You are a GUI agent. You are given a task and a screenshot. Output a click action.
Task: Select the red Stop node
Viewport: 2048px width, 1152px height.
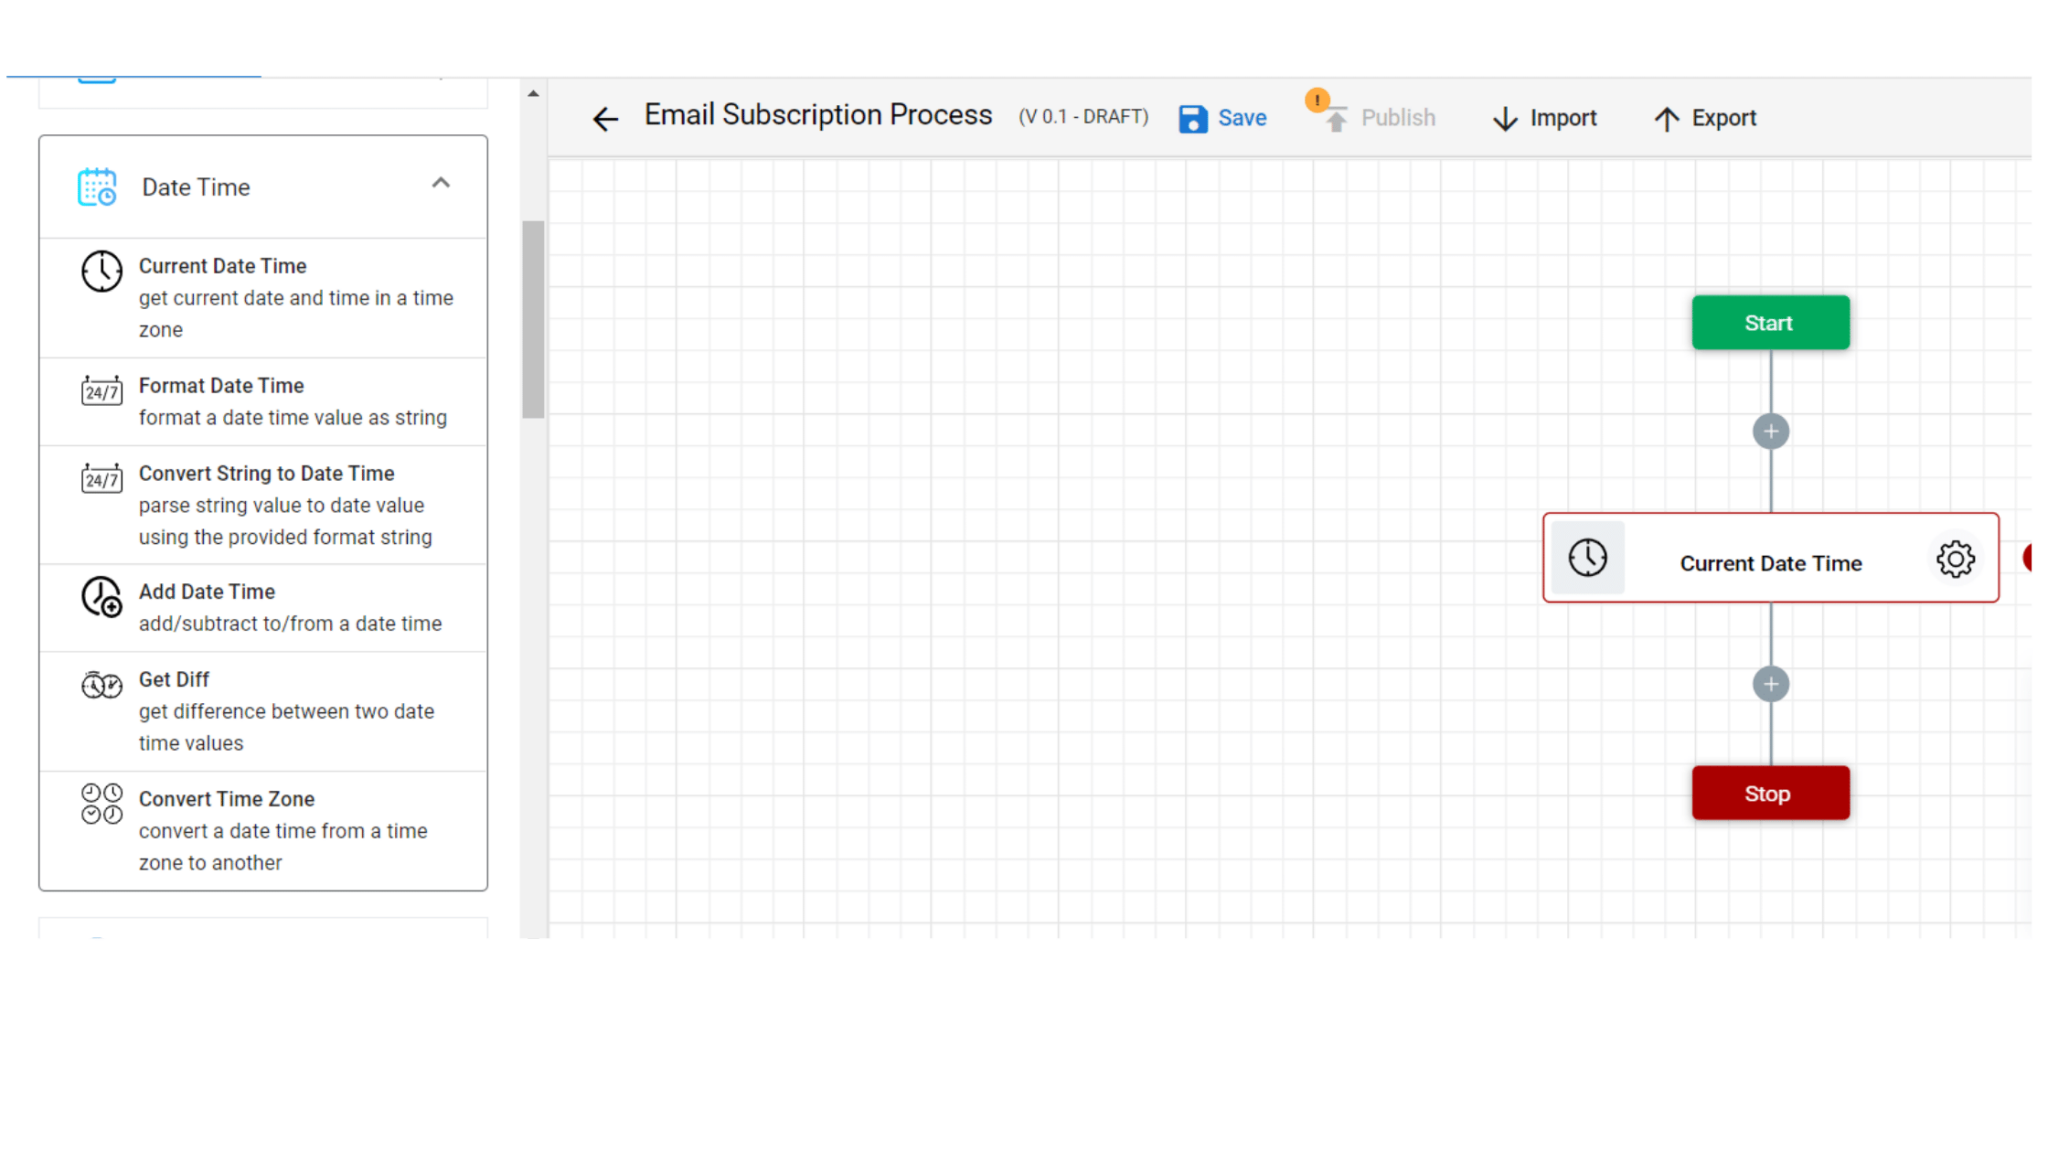[1771, 794]
